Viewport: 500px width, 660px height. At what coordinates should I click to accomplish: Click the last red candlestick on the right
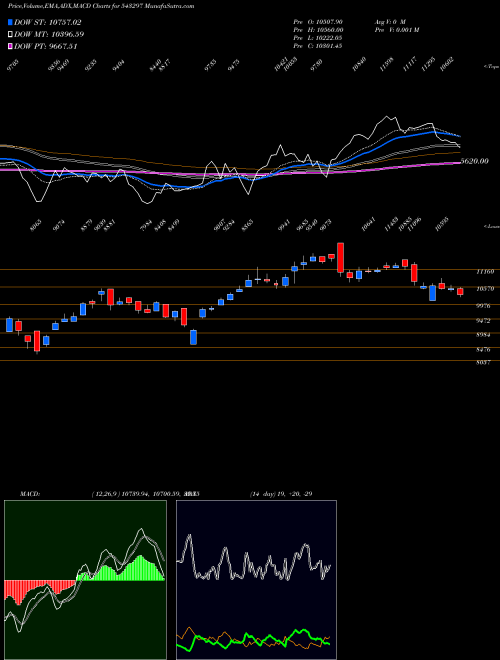coord(460,292)
